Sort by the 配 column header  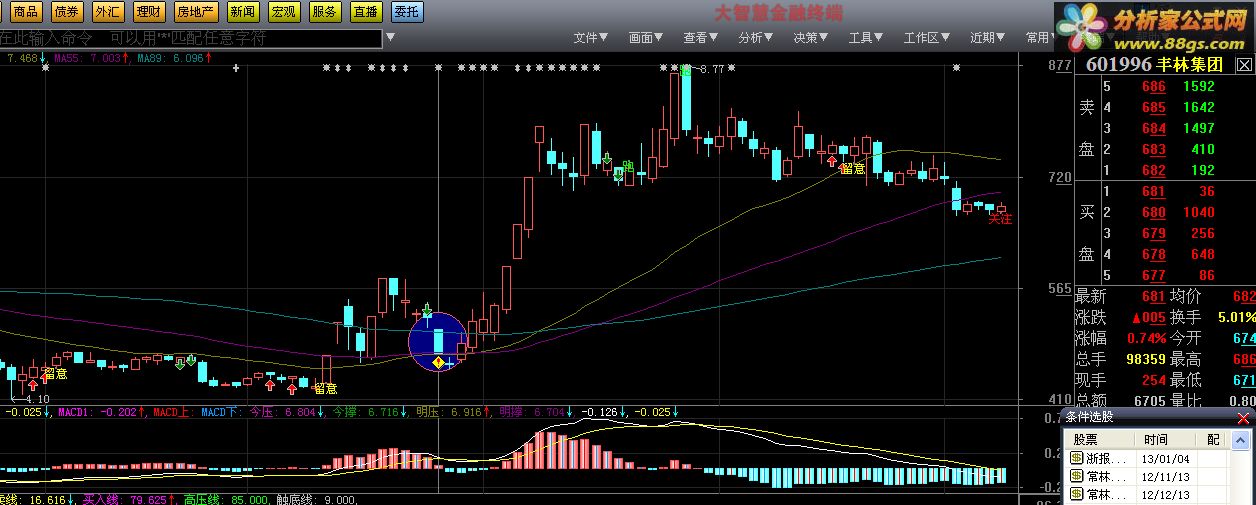point(1213,439)
